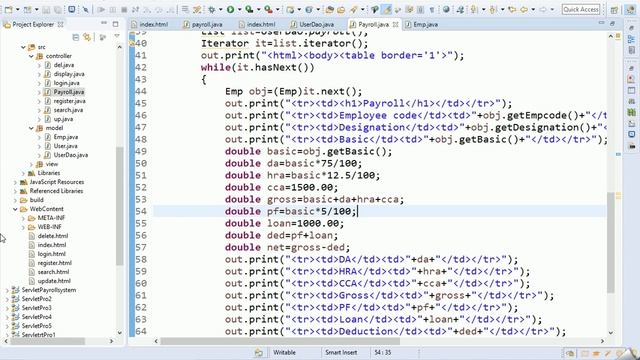
Task: Click the Debug bug icon in toolbar
Action: pyautogui.click(x=212, y=9)
